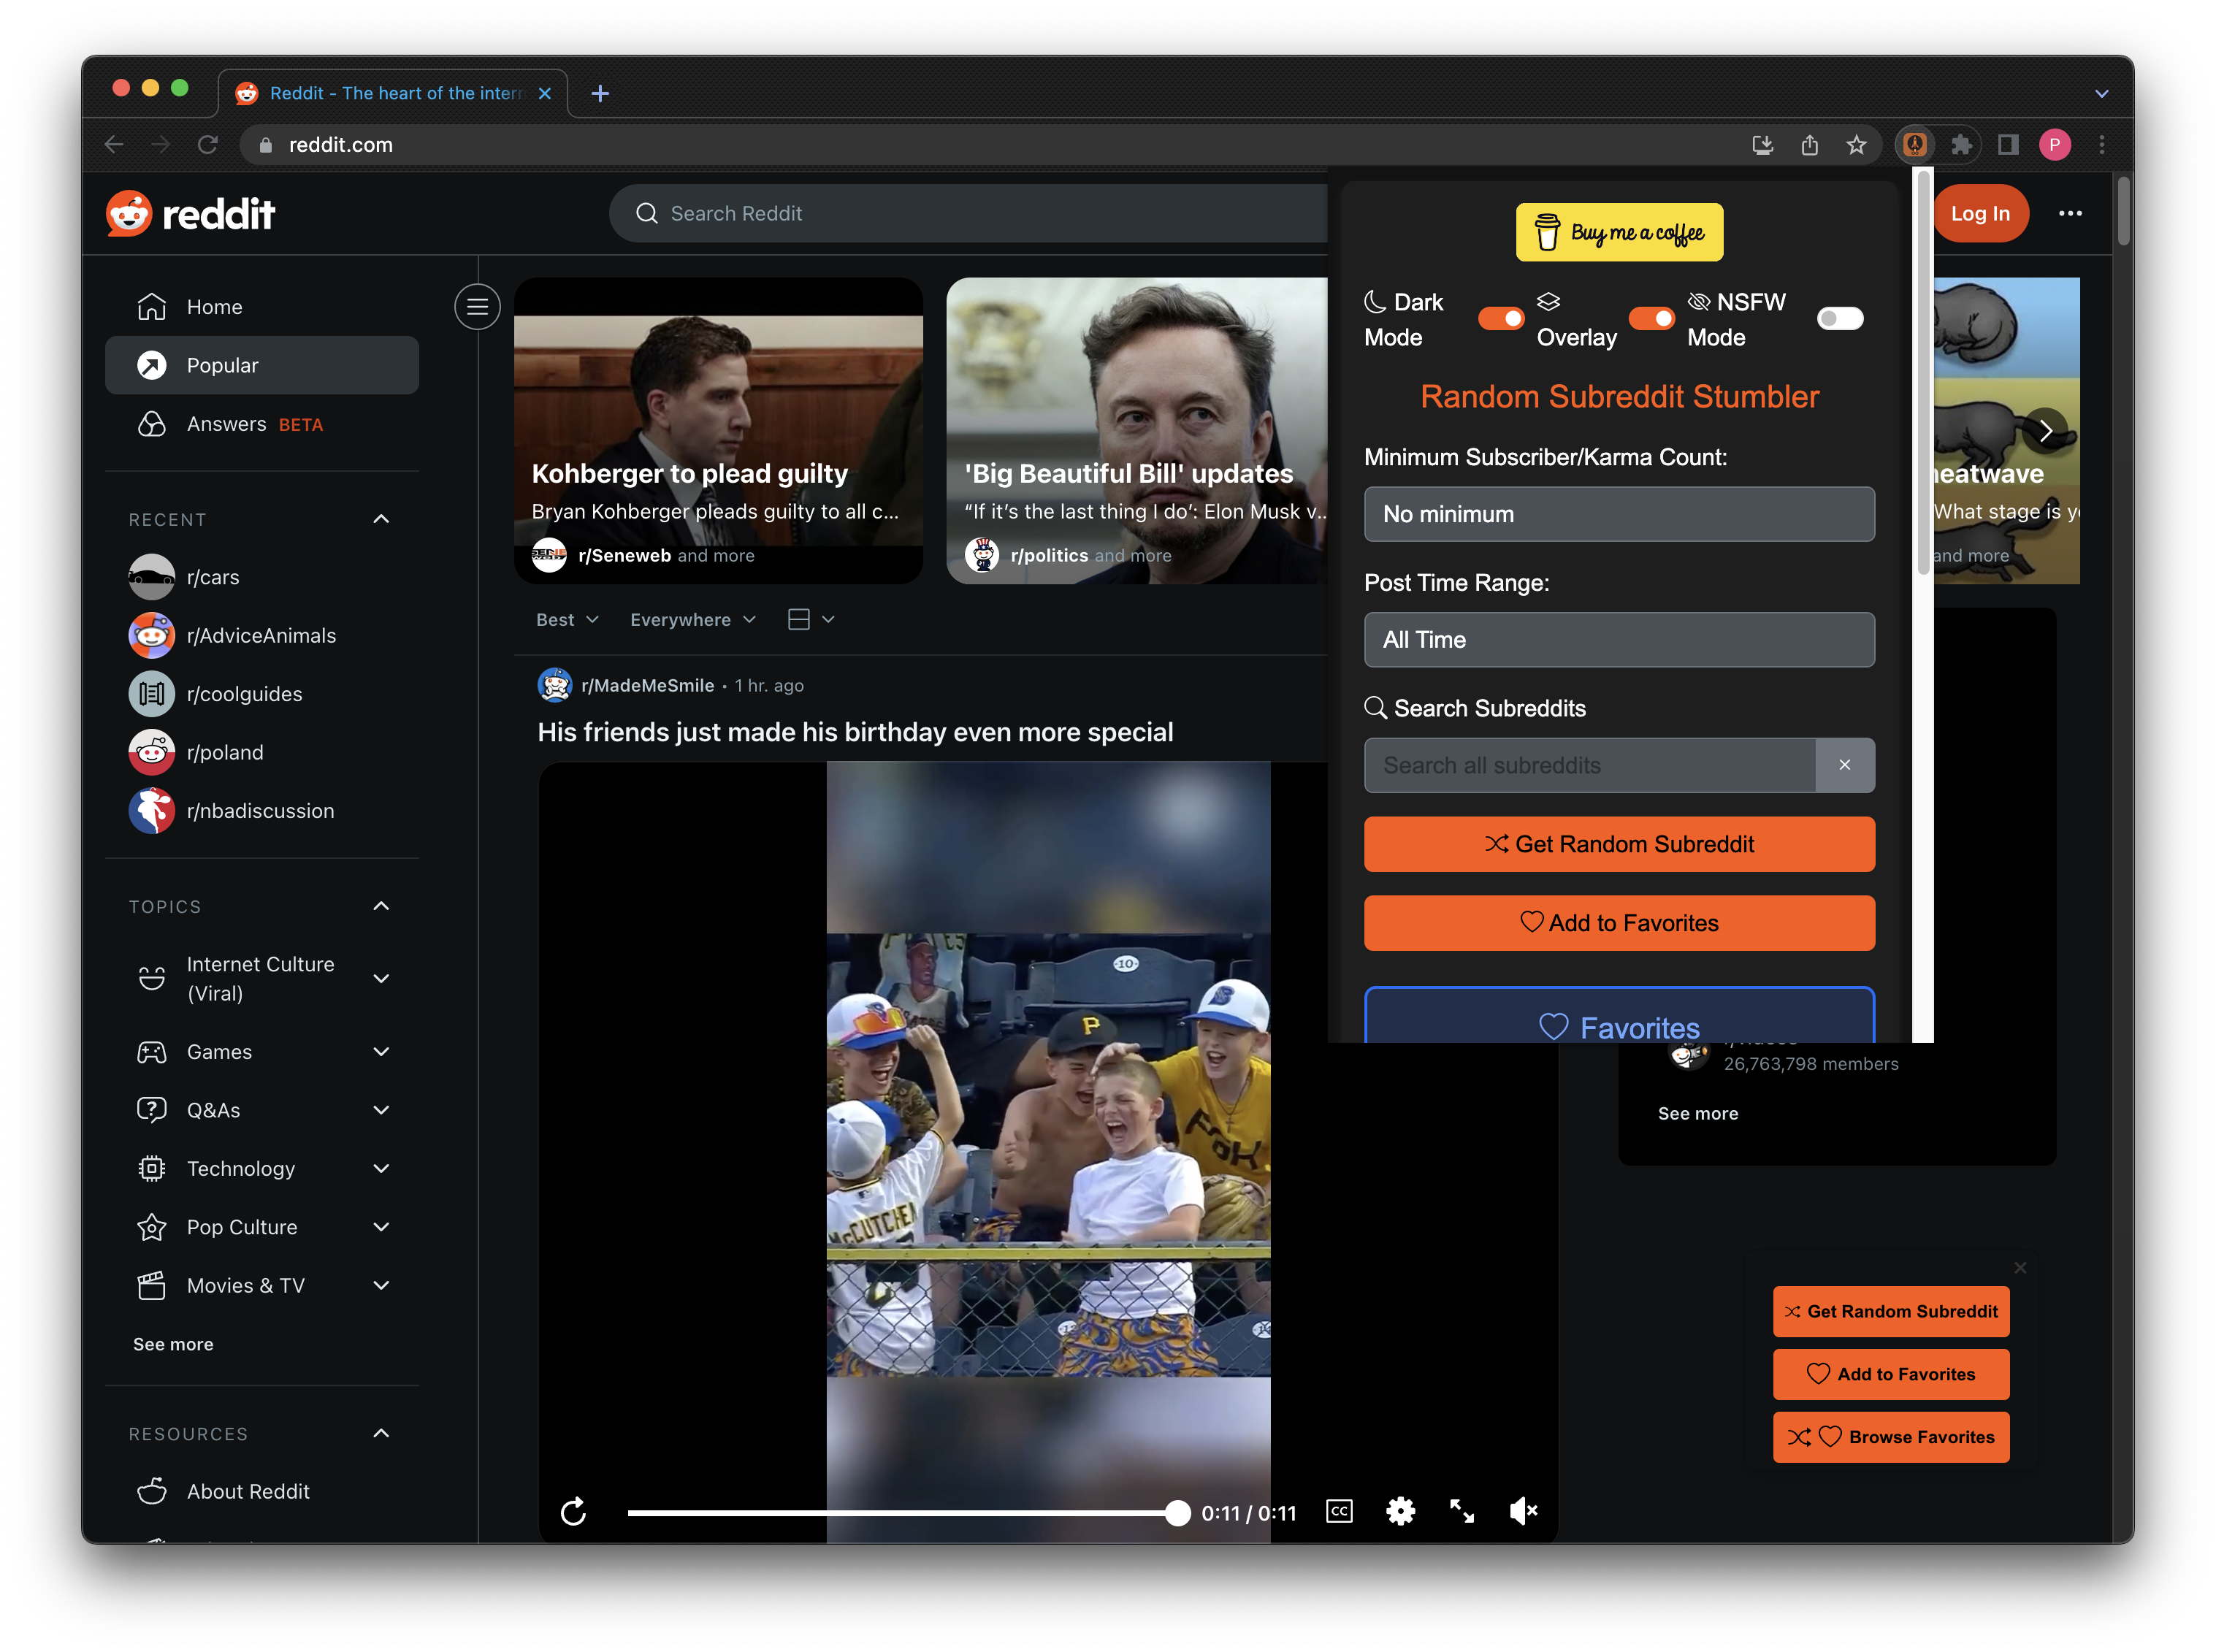Unmute the video
The width and height of the screenshot is (2216, 1652).
[x=1523, y=1511]
